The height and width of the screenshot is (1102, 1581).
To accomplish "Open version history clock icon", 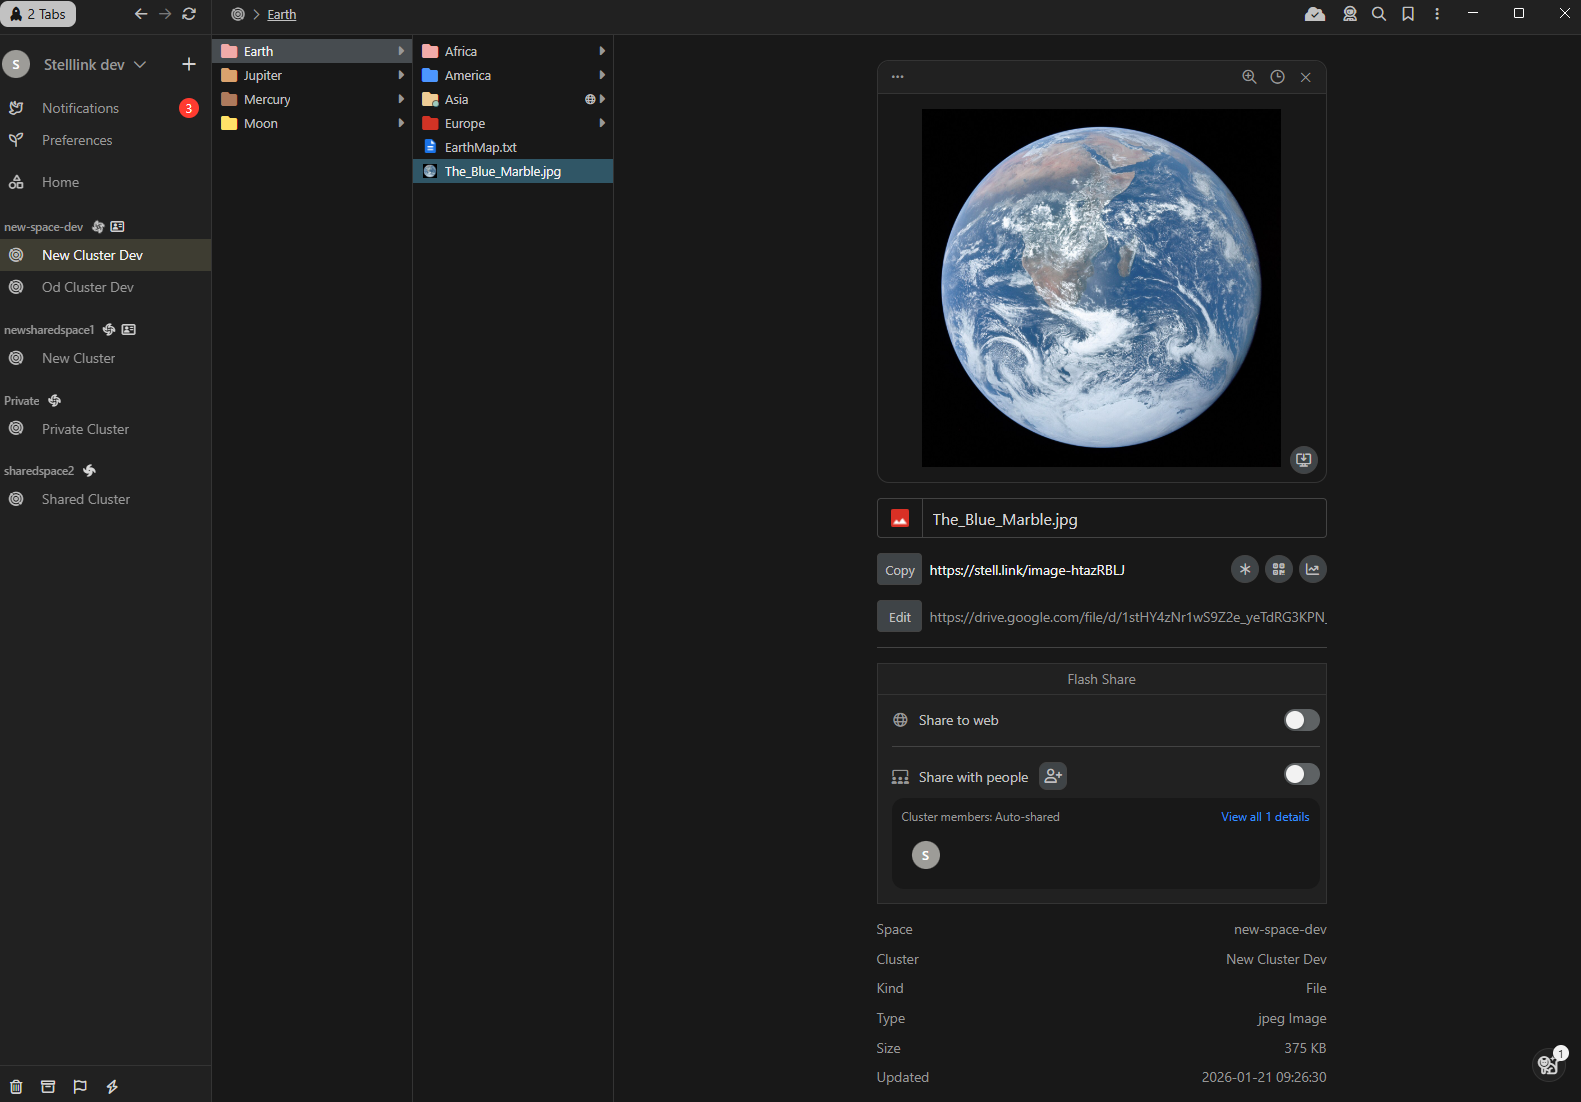I will click(x=1277, y=77).
